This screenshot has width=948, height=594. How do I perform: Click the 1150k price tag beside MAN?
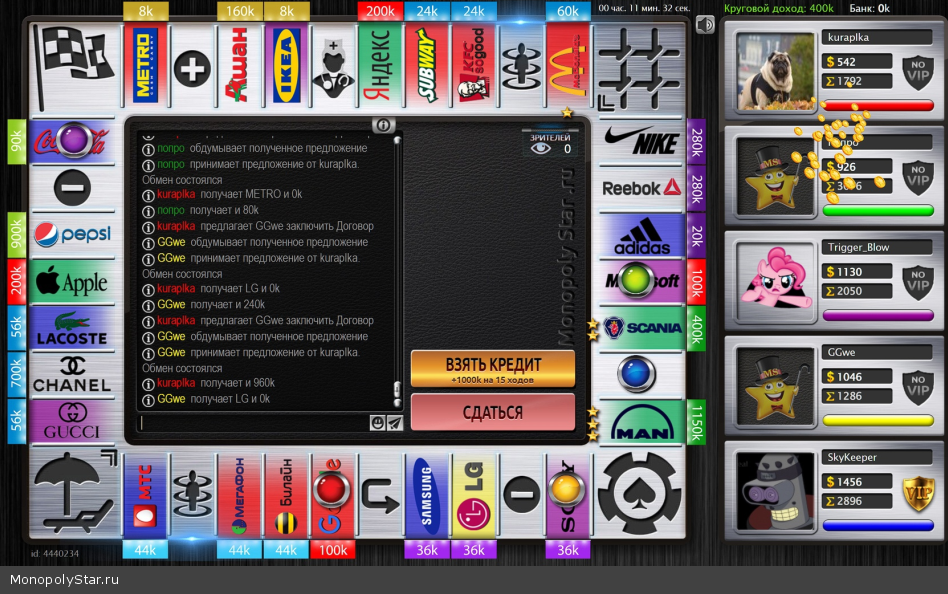coord(696,422)
